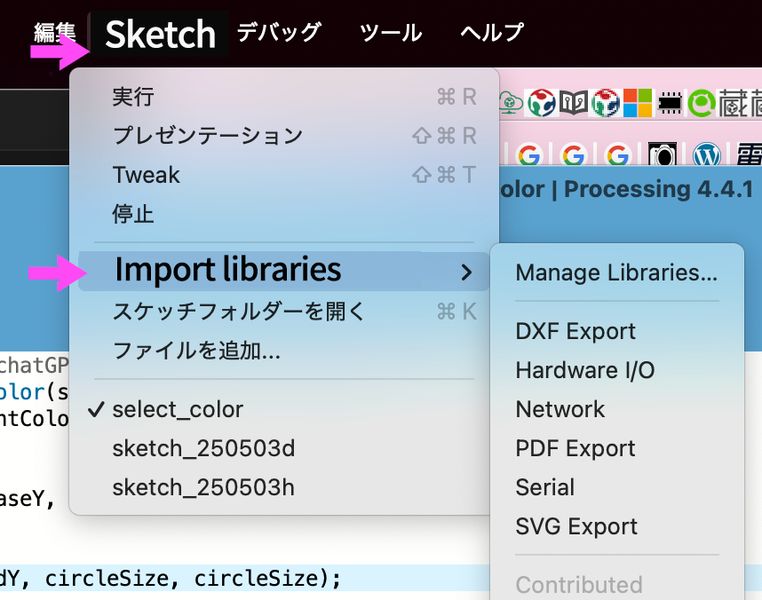Choose 実行 from the Sketch menu
The width and height of the screenshot is (762, 600).
tap(284, 97)
